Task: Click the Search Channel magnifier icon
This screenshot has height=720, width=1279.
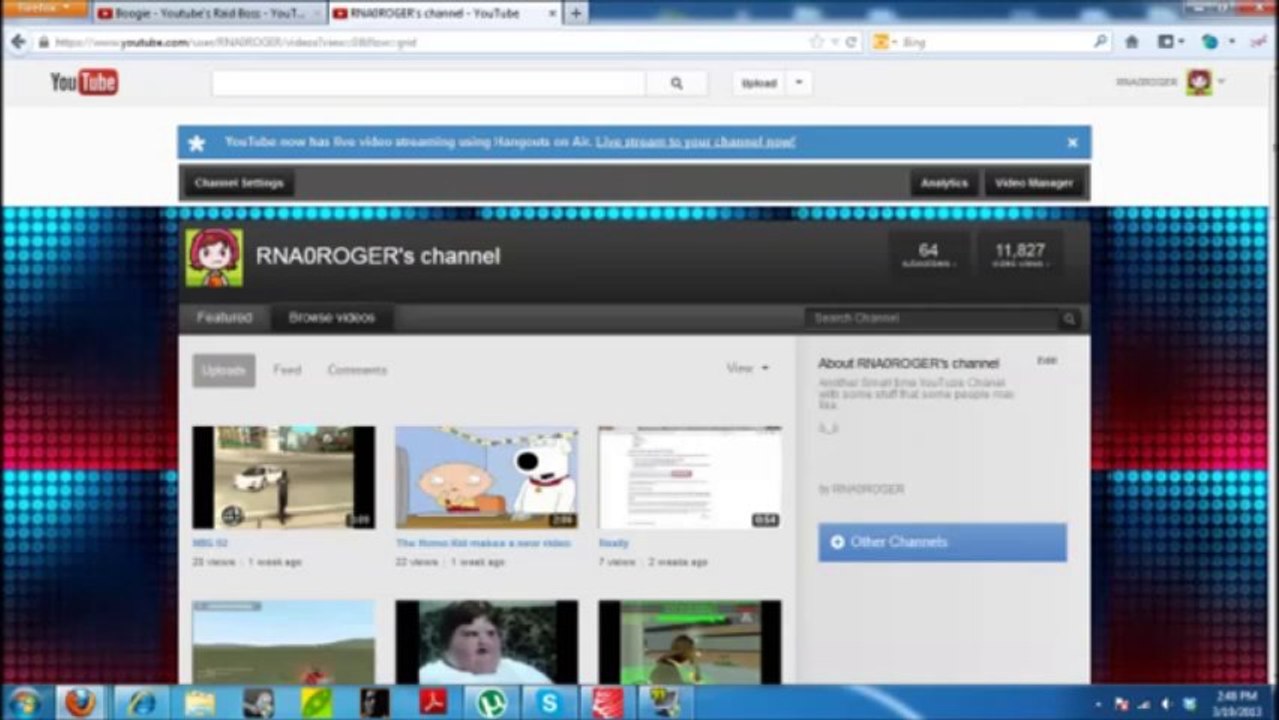Action: [1069, 319]
